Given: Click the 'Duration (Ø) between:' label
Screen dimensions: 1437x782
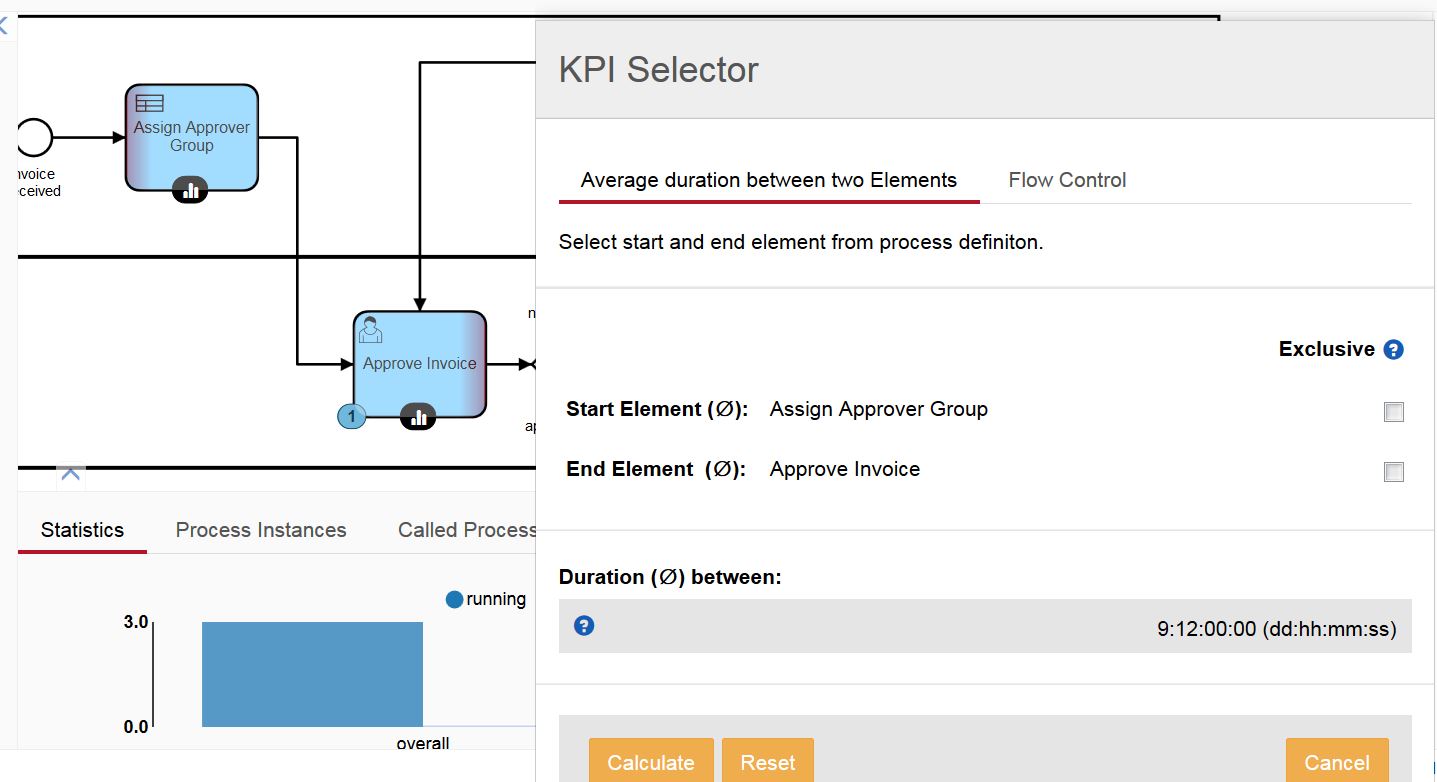Looking at the screenshot, I should 670,577.
